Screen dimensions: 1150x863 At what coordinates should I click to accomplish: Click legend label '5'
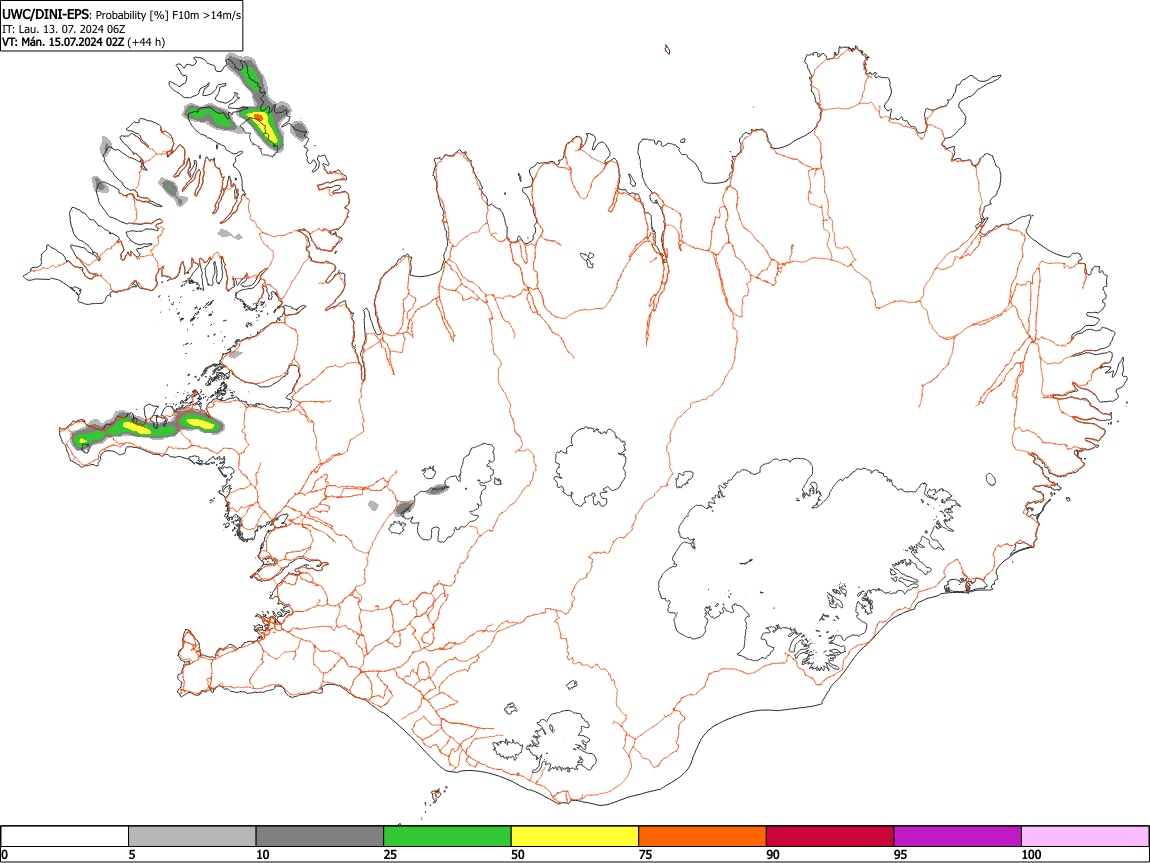[132, 854]
